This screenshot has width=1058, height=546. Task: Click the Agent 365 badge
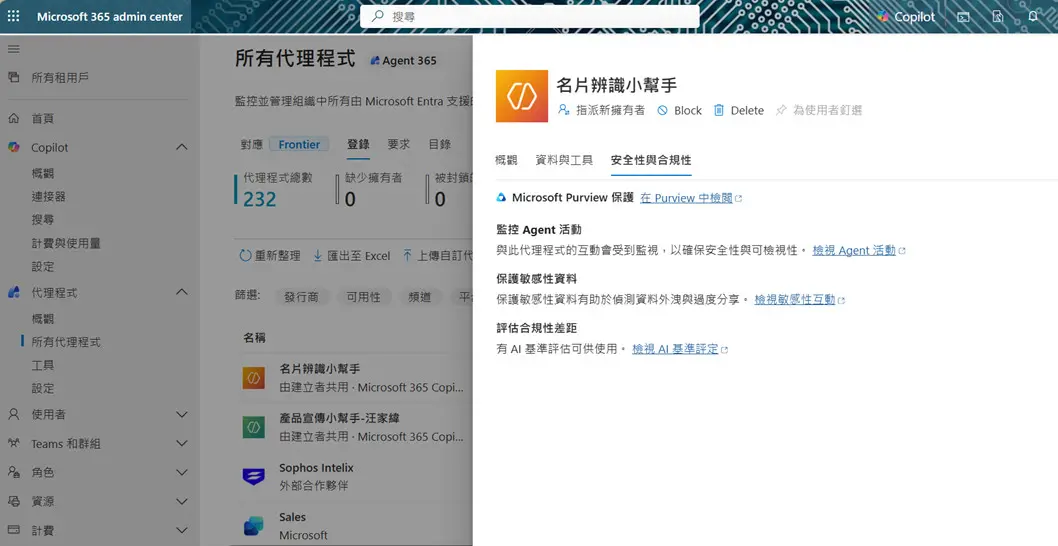[403, 61]
